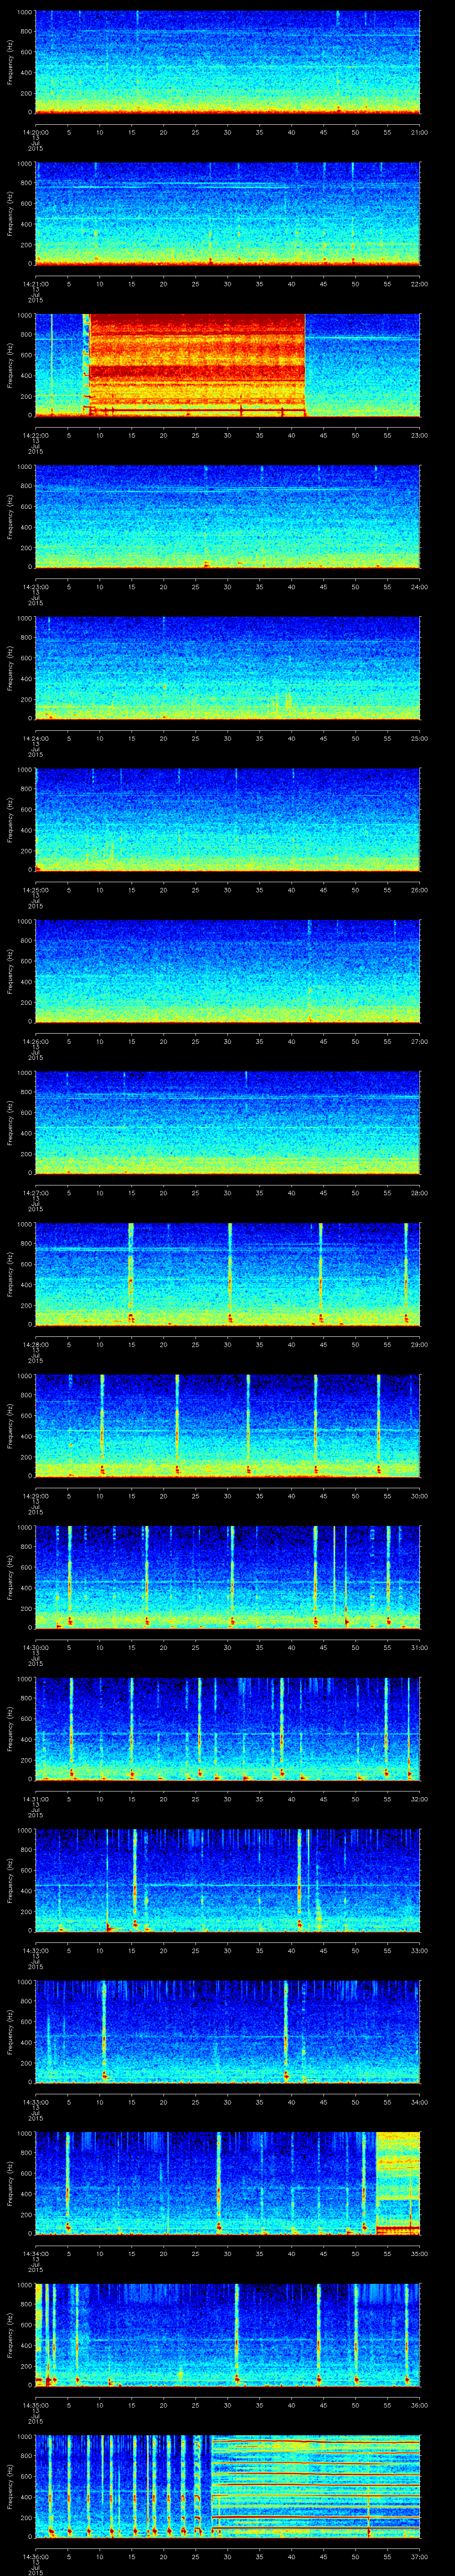The height and width of the screenshot is (2576, 455).
Task: Select the spectrogram panel starting at 14:20:00
Action: [227, 62]
